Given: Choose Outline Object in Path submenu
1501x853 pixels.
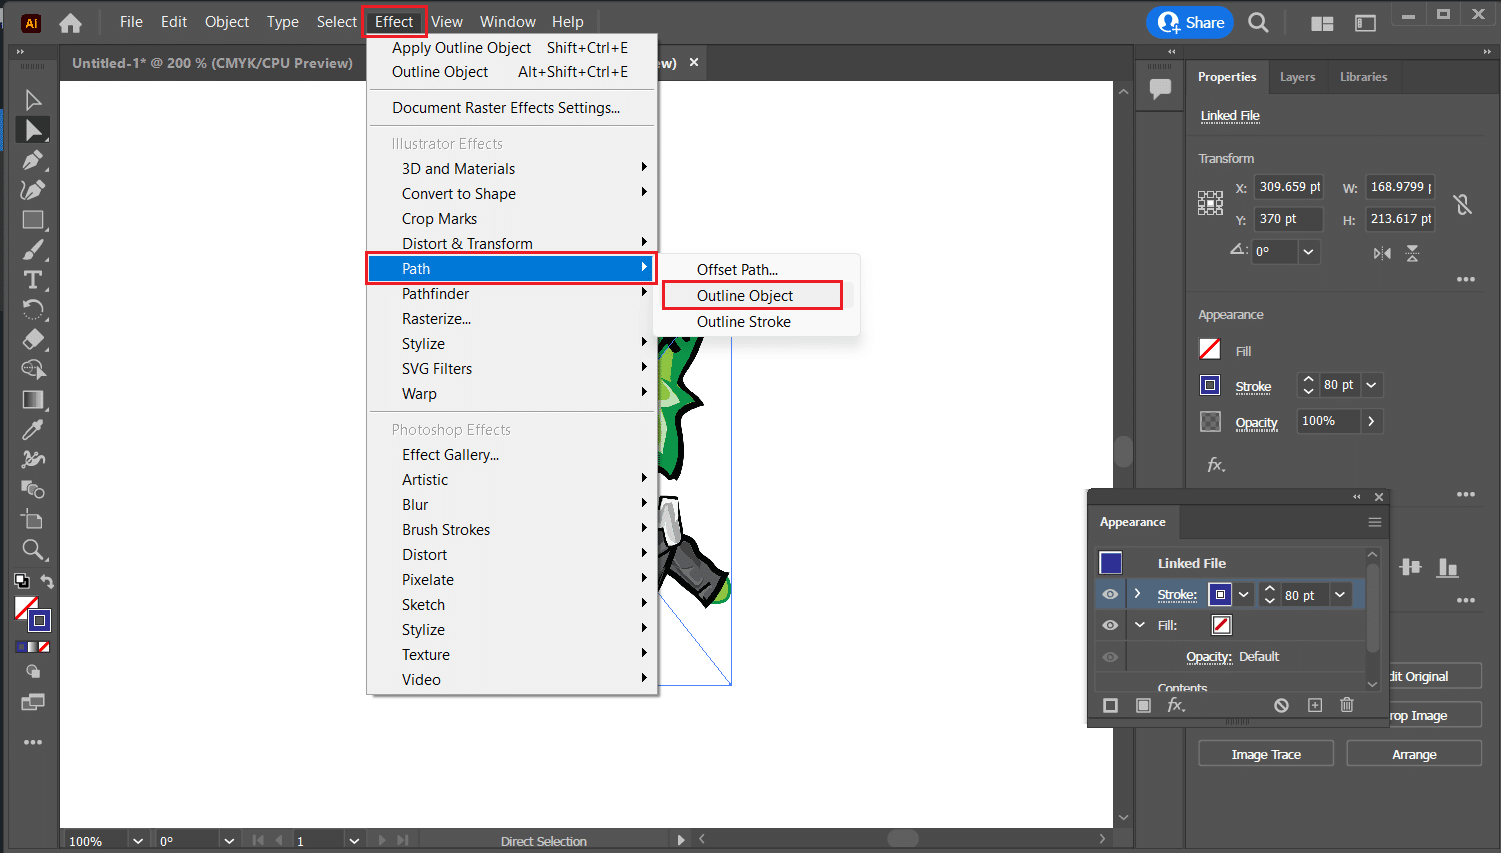Looking at the screenshot, I should [x=745, y=296].
